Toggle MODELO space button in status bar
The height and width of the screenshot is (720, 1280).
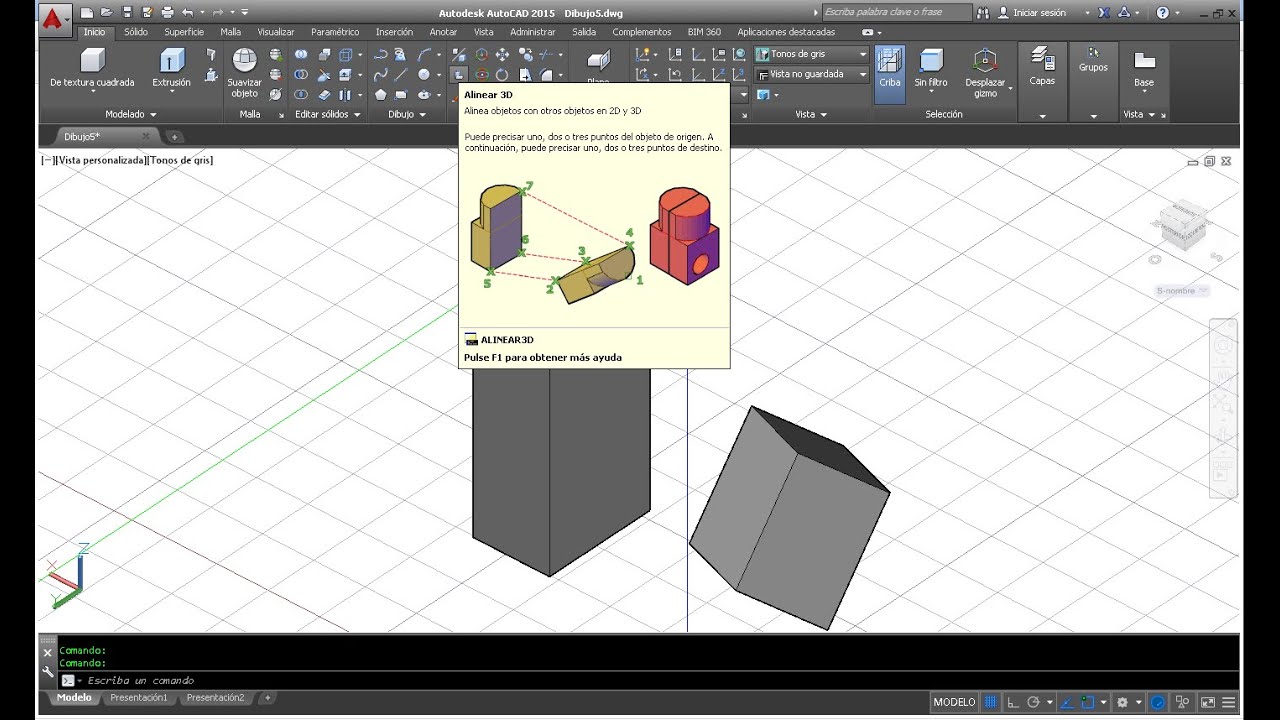954,702
